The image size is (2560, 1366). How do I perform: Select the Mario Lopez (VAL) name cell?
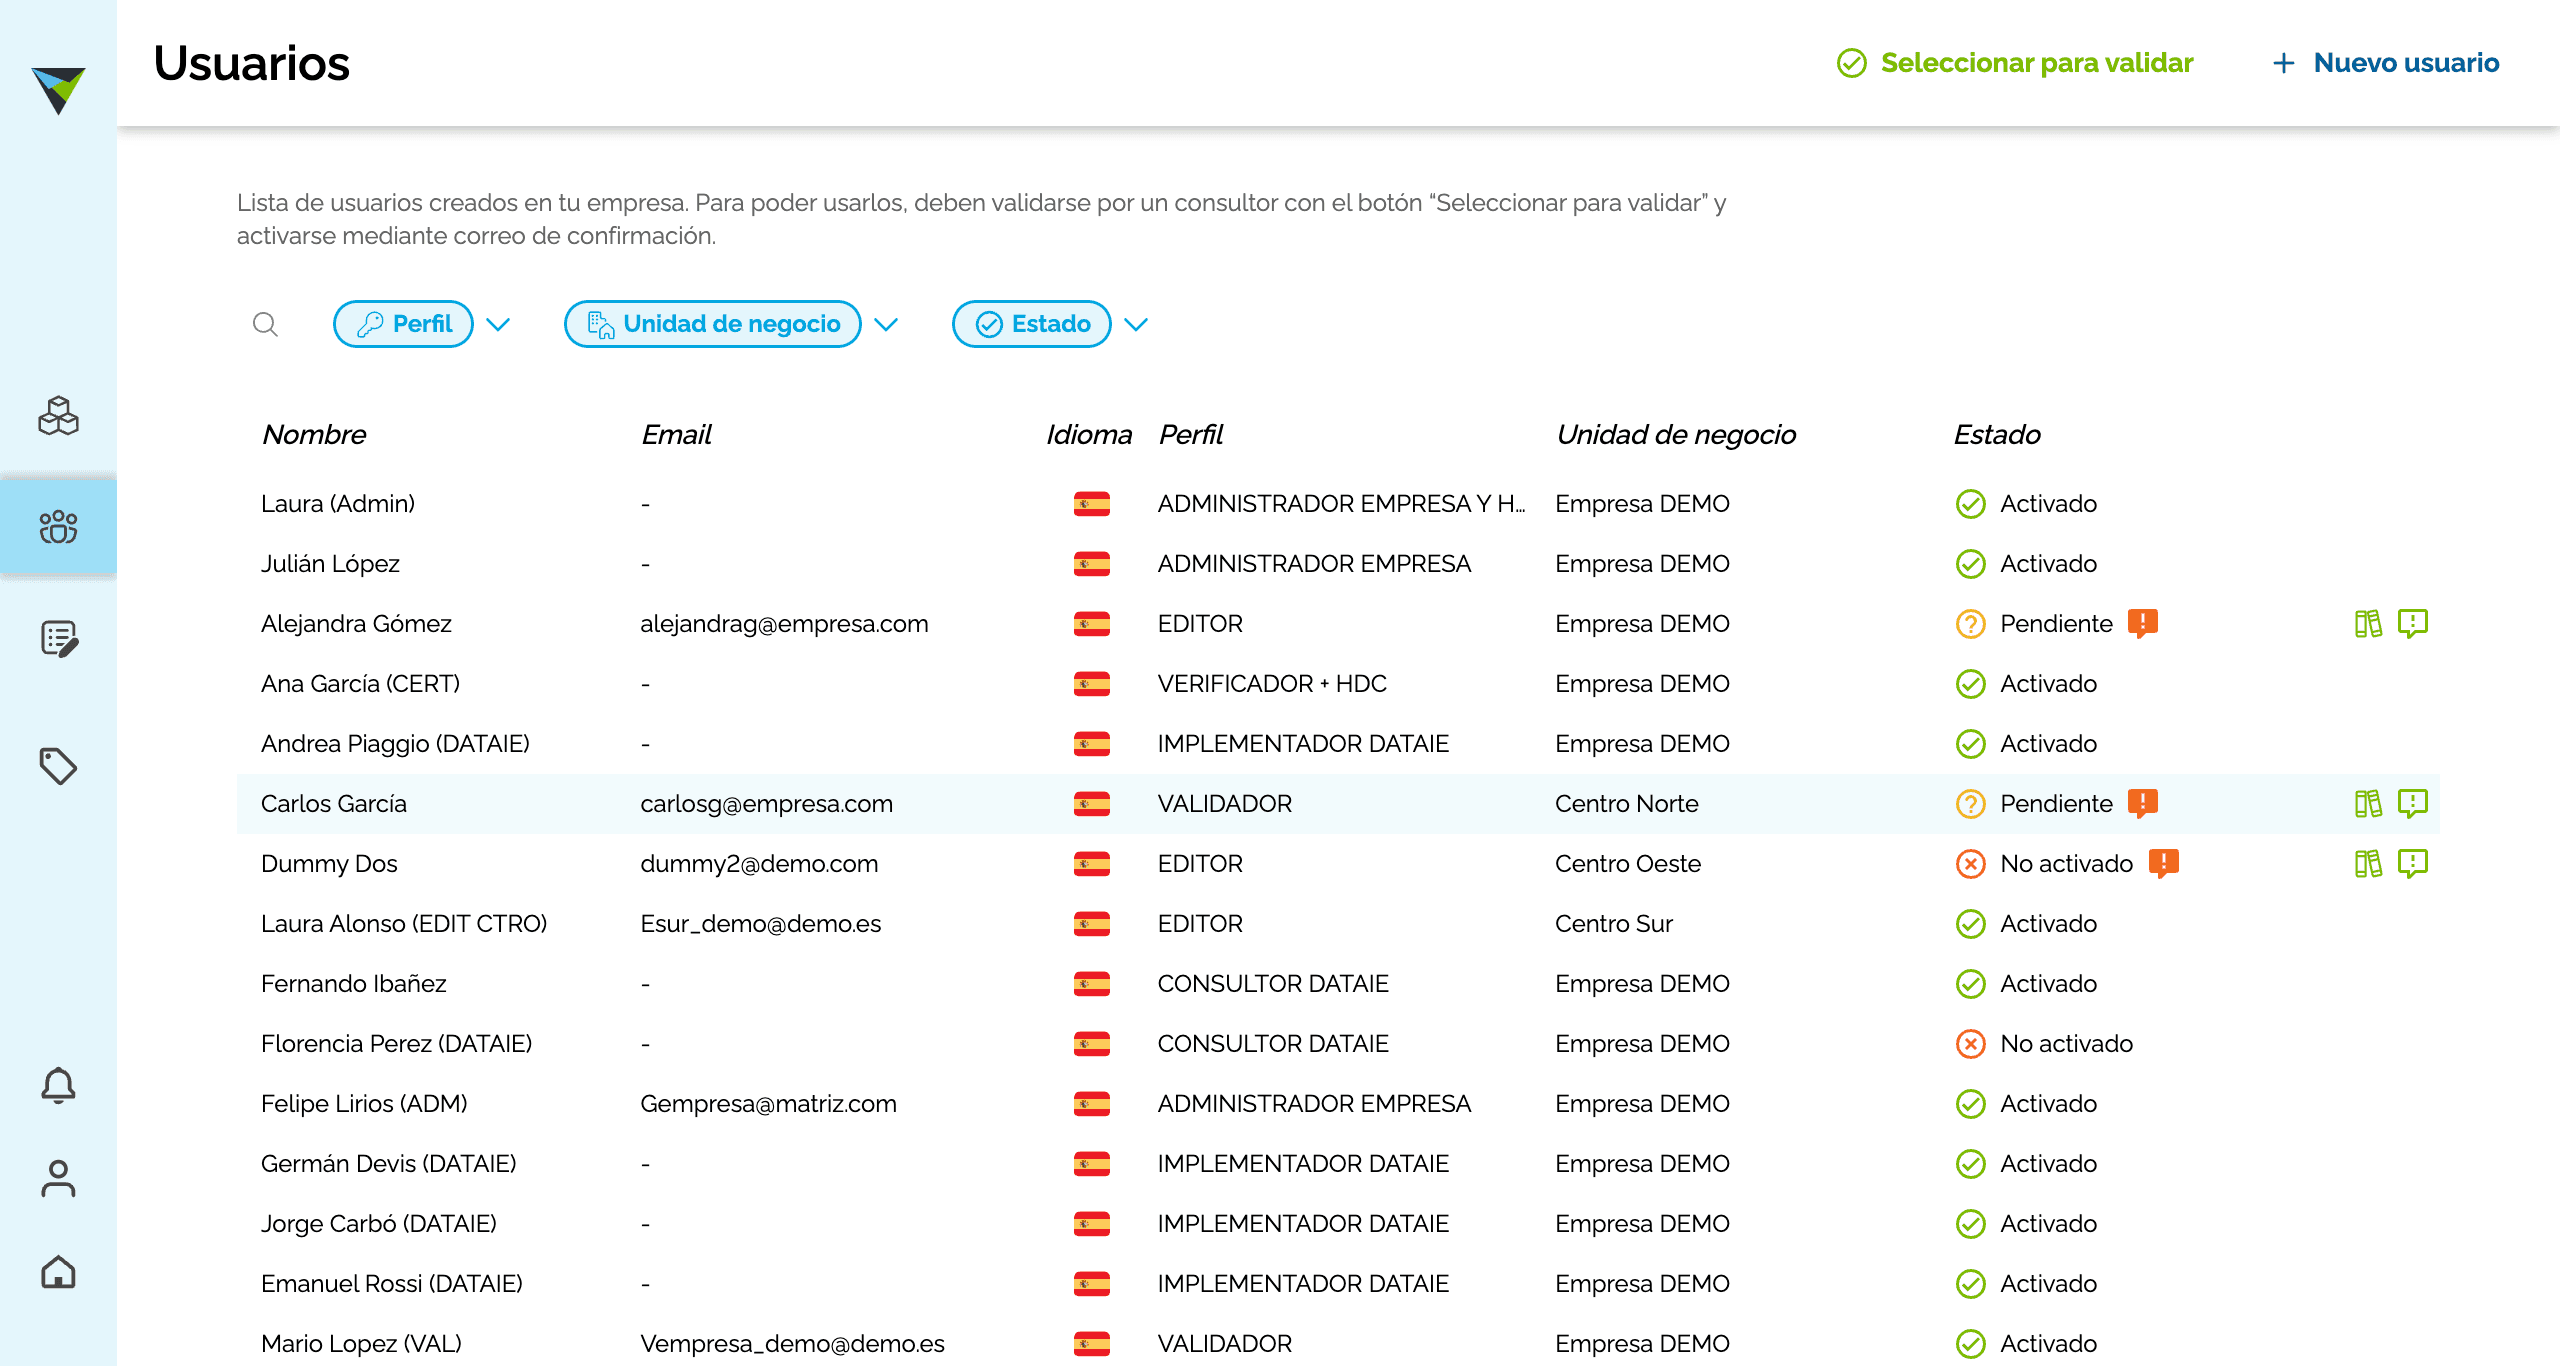[x=361, y=1344]
